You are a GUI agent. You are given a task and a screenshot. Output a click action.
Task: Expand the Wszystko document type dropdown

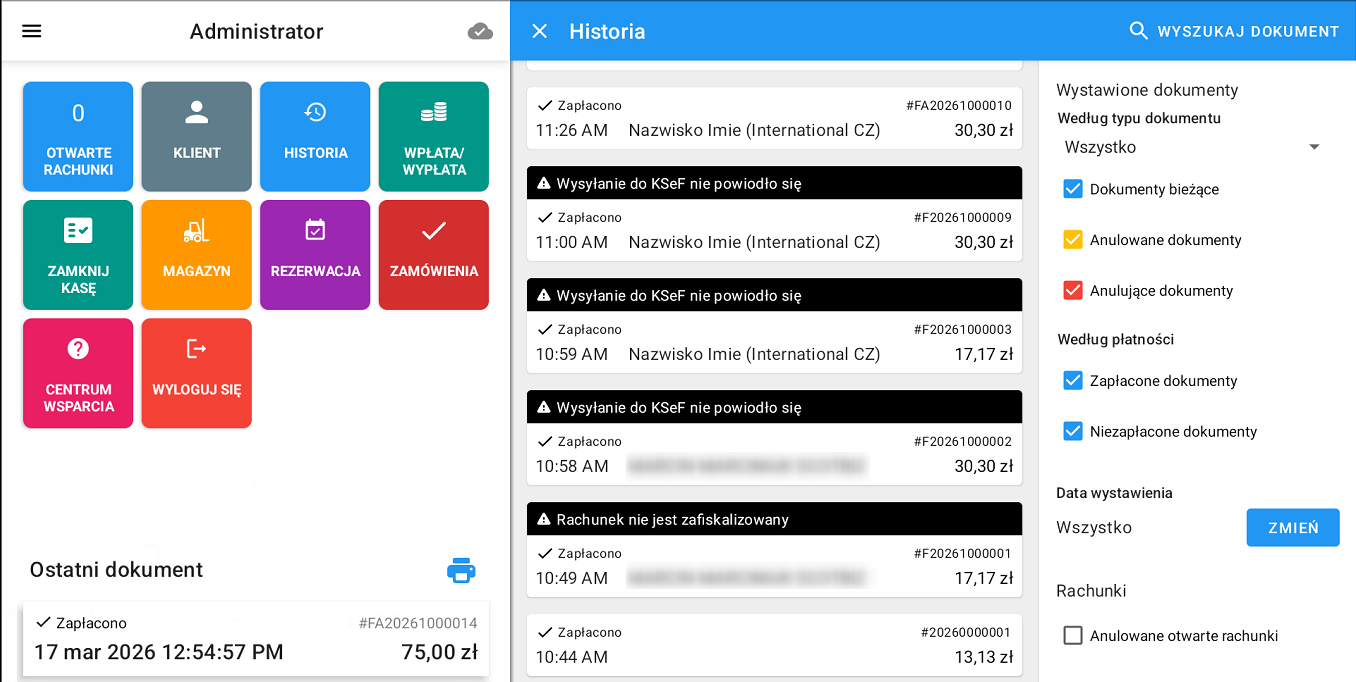pos(1193,147)
